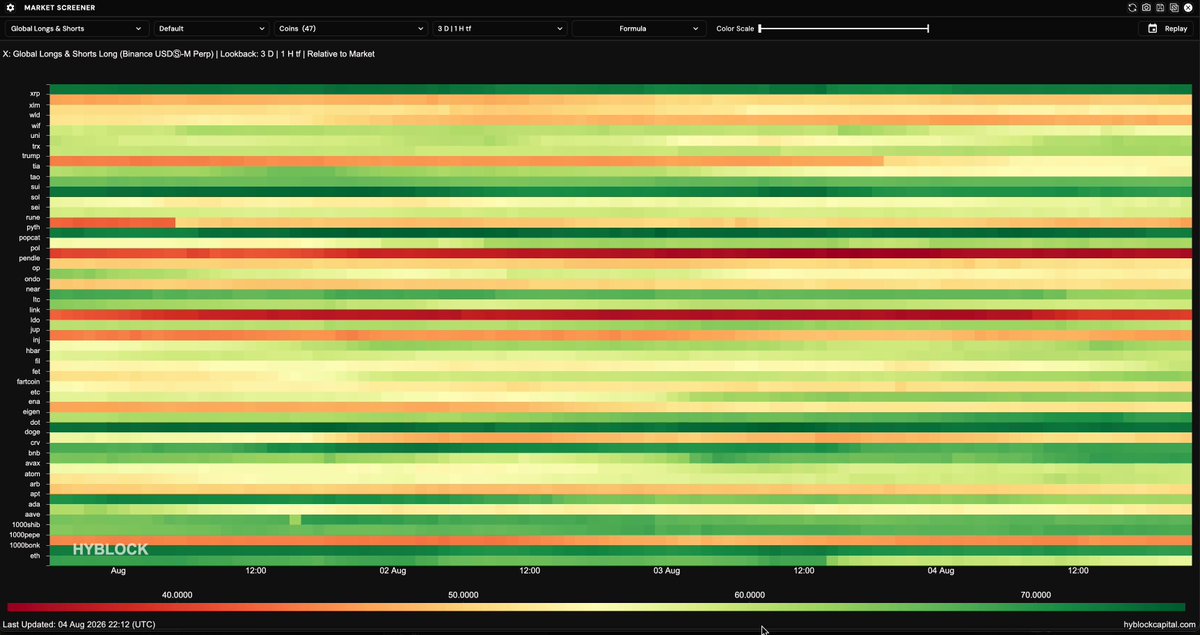Select the 03 Aug axis label
The width and height of the screenshot is (1200, 635).
pos(667,571)
